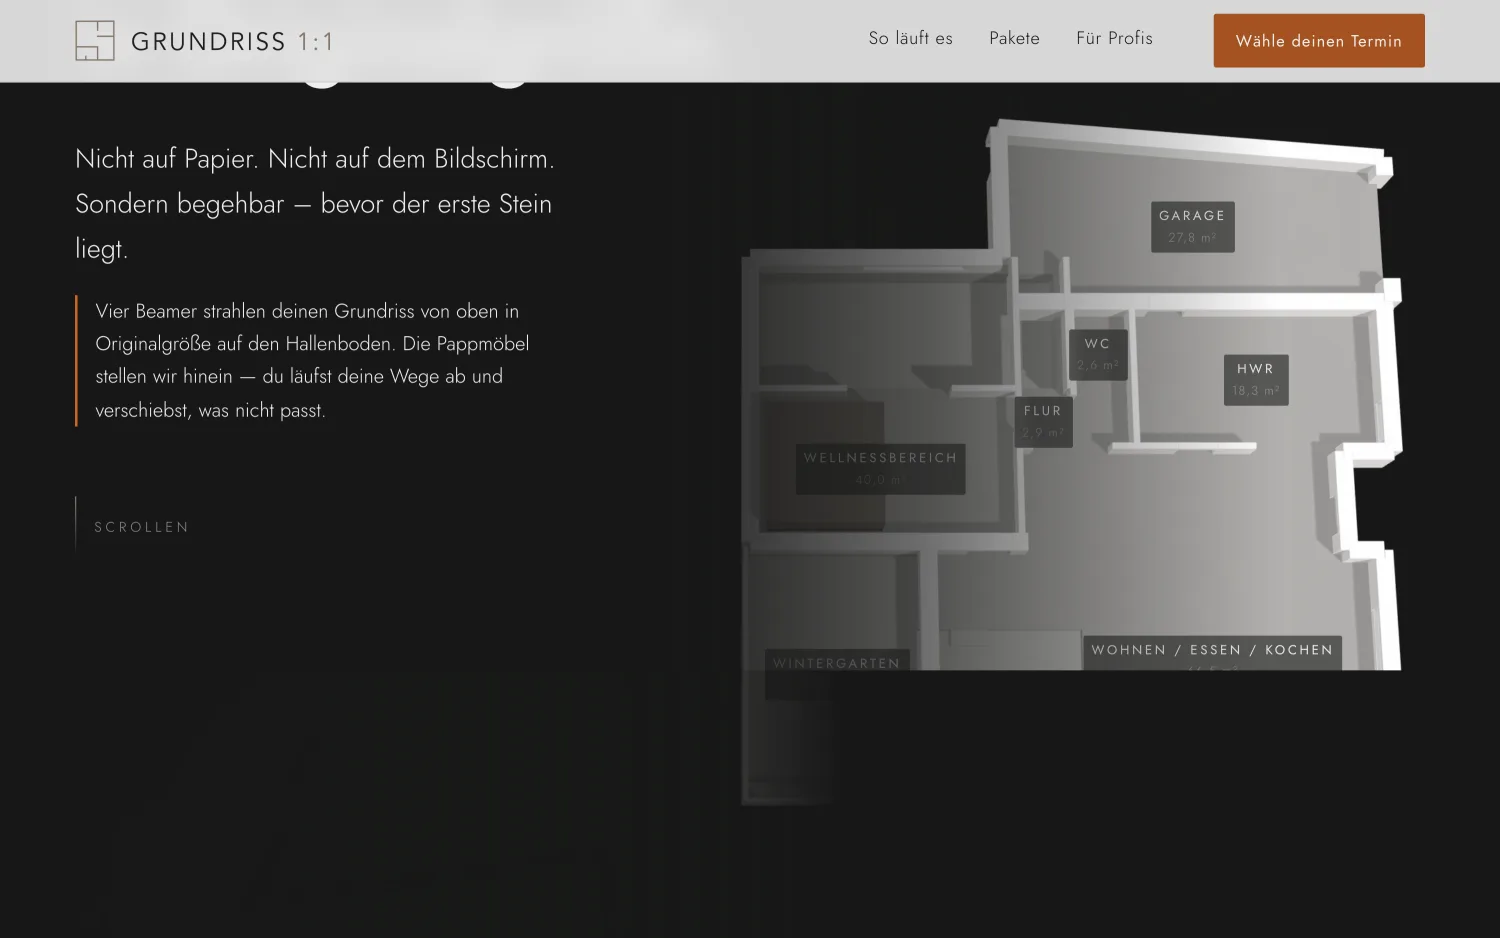Open the GRUNDRISS 1:1 home link
Image resolution: width=1500 pixels, height=938 pixels.
[x=205, y=41]
